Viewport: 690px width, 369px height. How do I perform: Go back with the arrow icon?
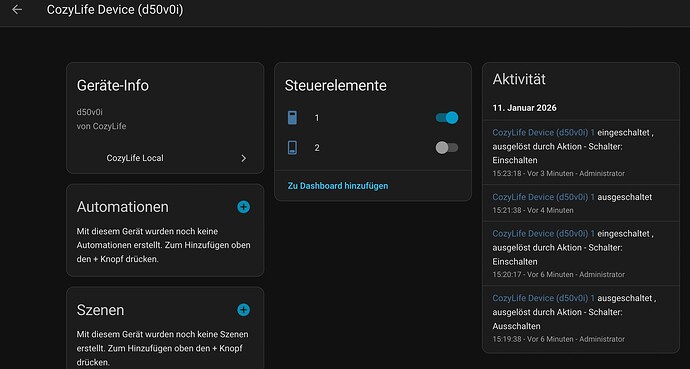[x=17, y=9]
